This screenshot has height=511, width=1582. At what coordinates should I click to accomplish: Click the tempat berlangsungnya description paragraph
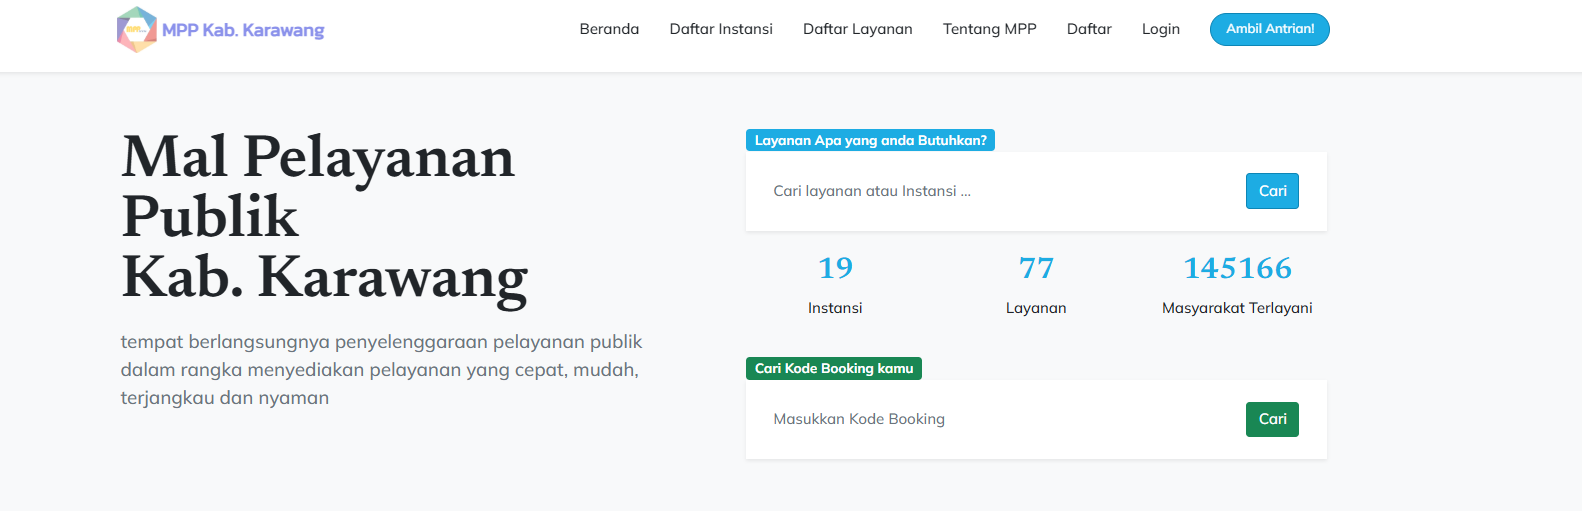(x=381, y=370)
